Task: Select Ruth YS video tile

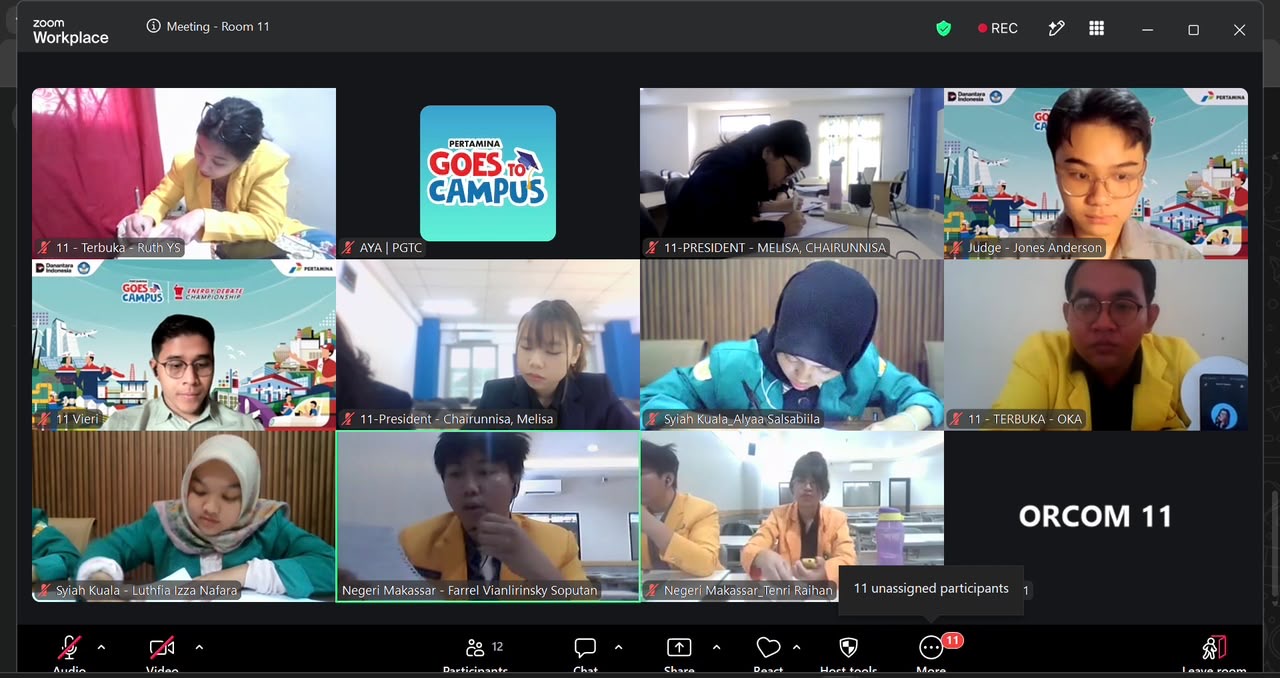Action: (184, 173)
